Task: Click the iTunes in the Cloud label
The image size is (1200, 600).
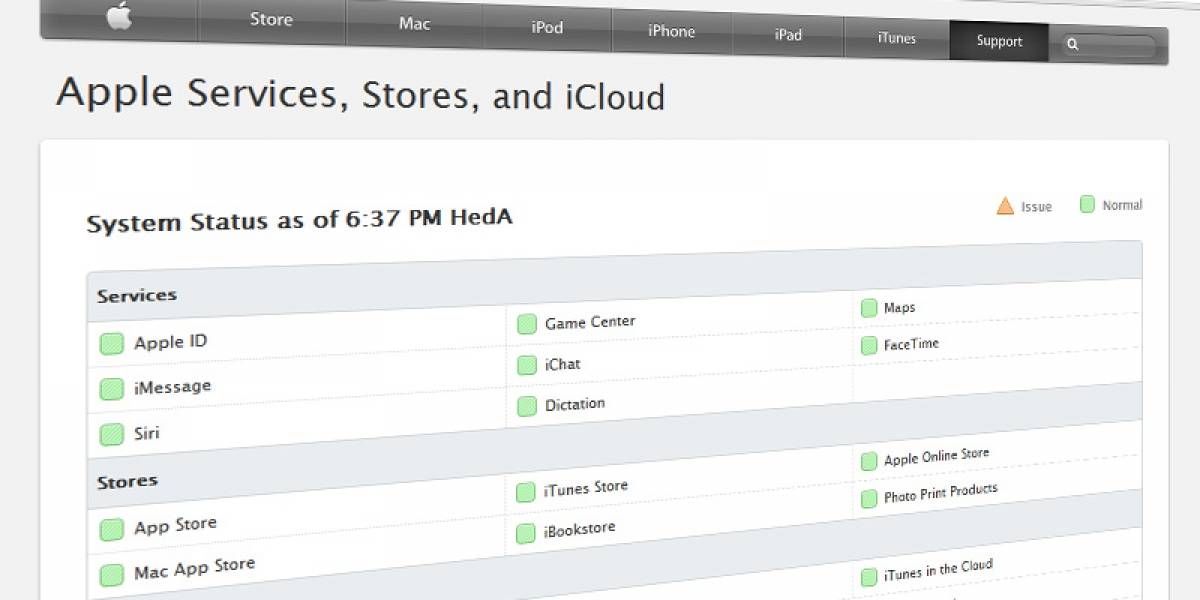Action: coord(938,571)
